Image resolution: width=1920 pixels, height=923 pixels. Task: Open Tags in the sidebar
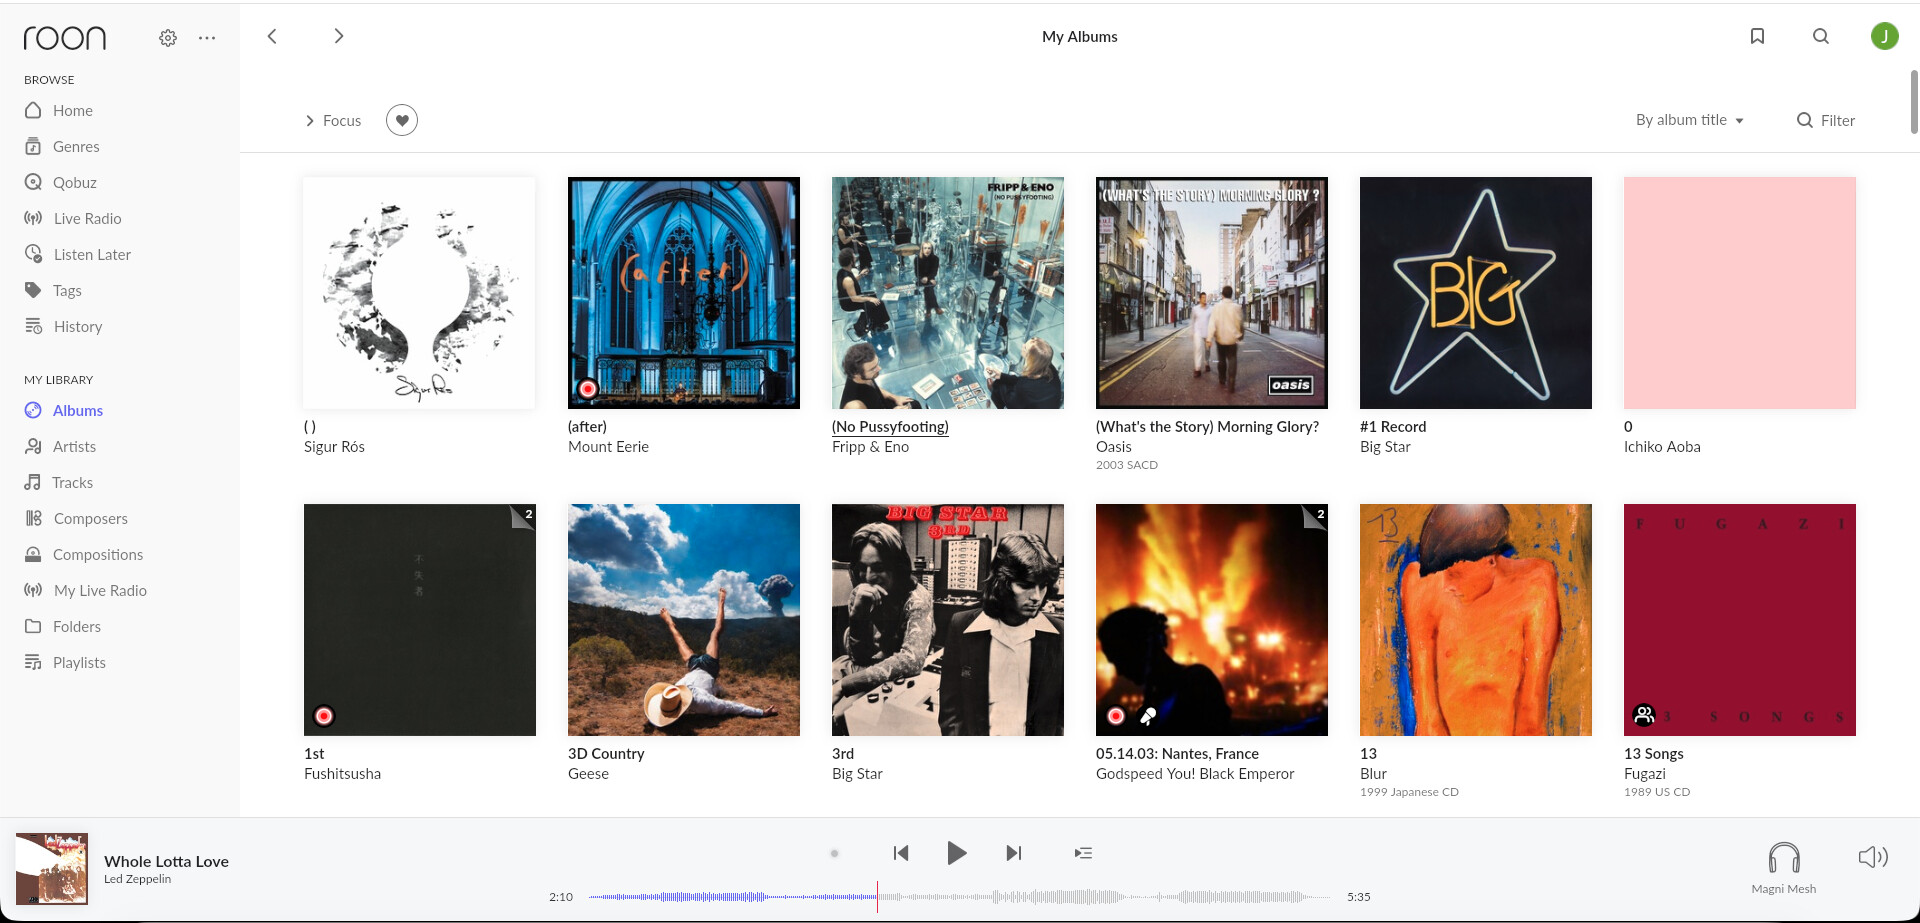pyautogui.click(x=53, y=290)
